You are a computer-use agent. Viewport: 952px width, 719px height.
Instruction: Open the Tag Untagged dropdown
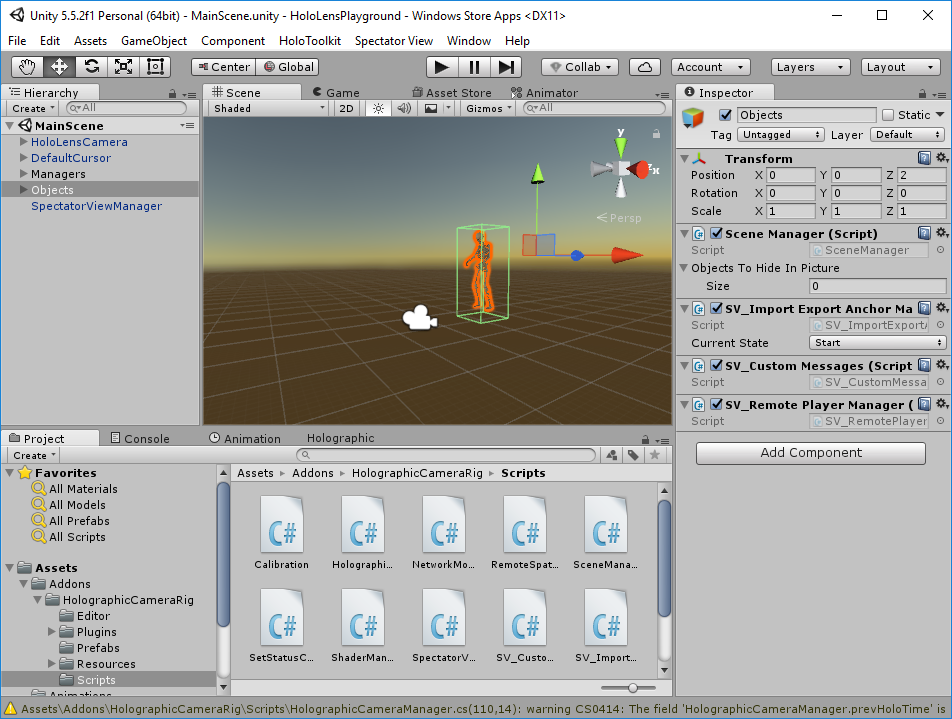[x=780, y=134]
